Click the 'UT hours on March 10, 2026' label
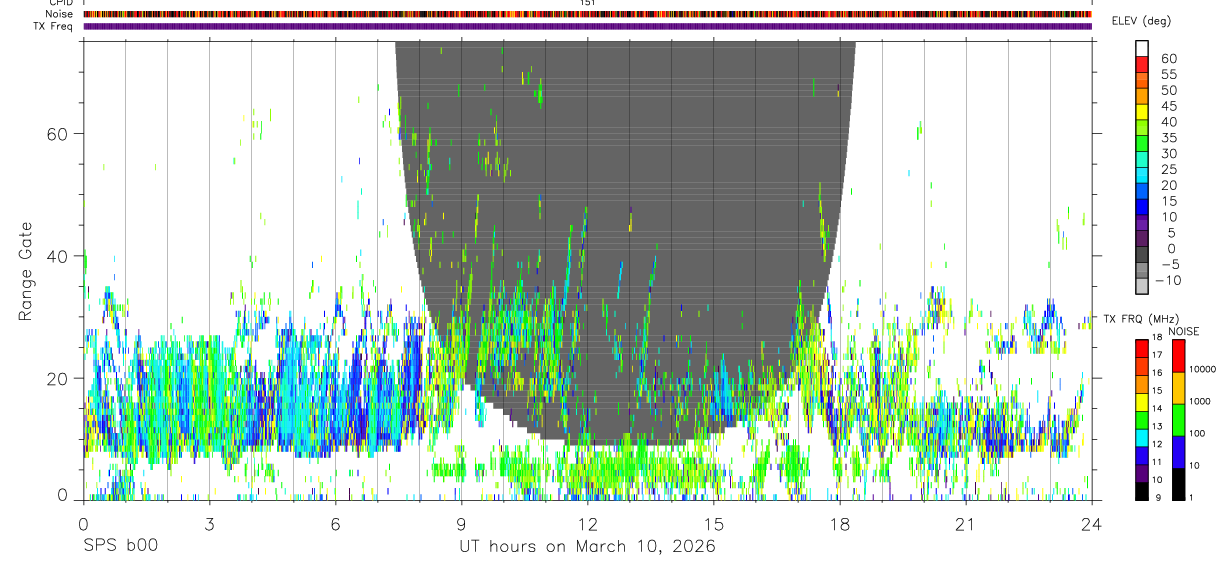1228x567 pixels. click(587, 546)
